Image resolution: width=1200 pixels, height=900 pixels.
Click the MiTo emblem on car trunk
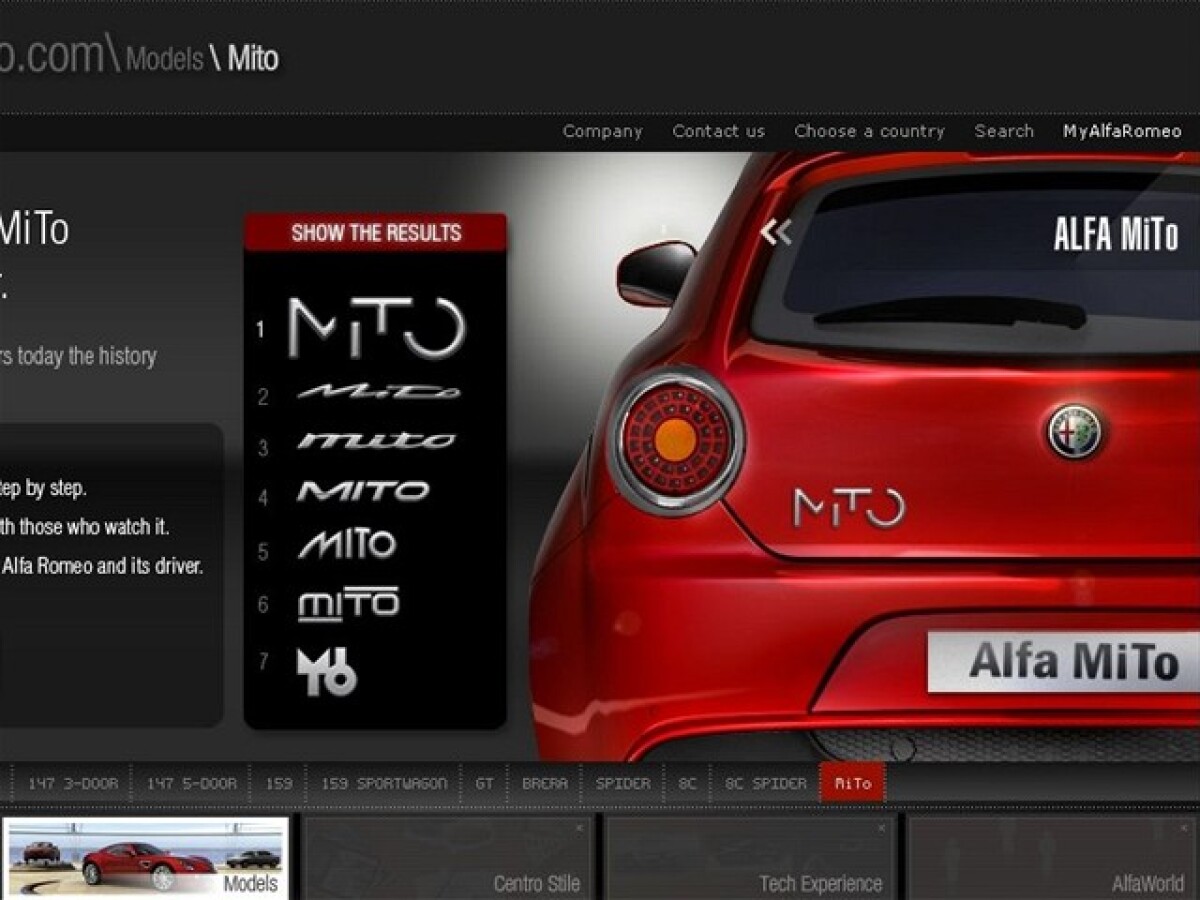pos(850,507)
